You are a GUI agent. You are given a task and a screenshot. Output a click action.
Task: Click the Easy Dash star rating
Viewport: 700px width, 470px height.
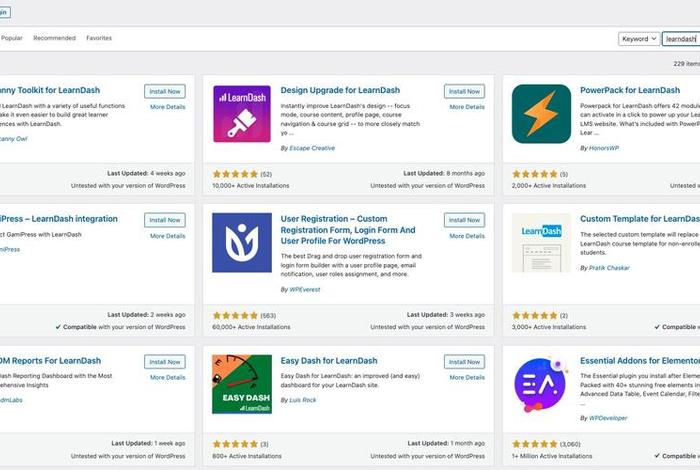pyautogui.click(x=235, y=444)
